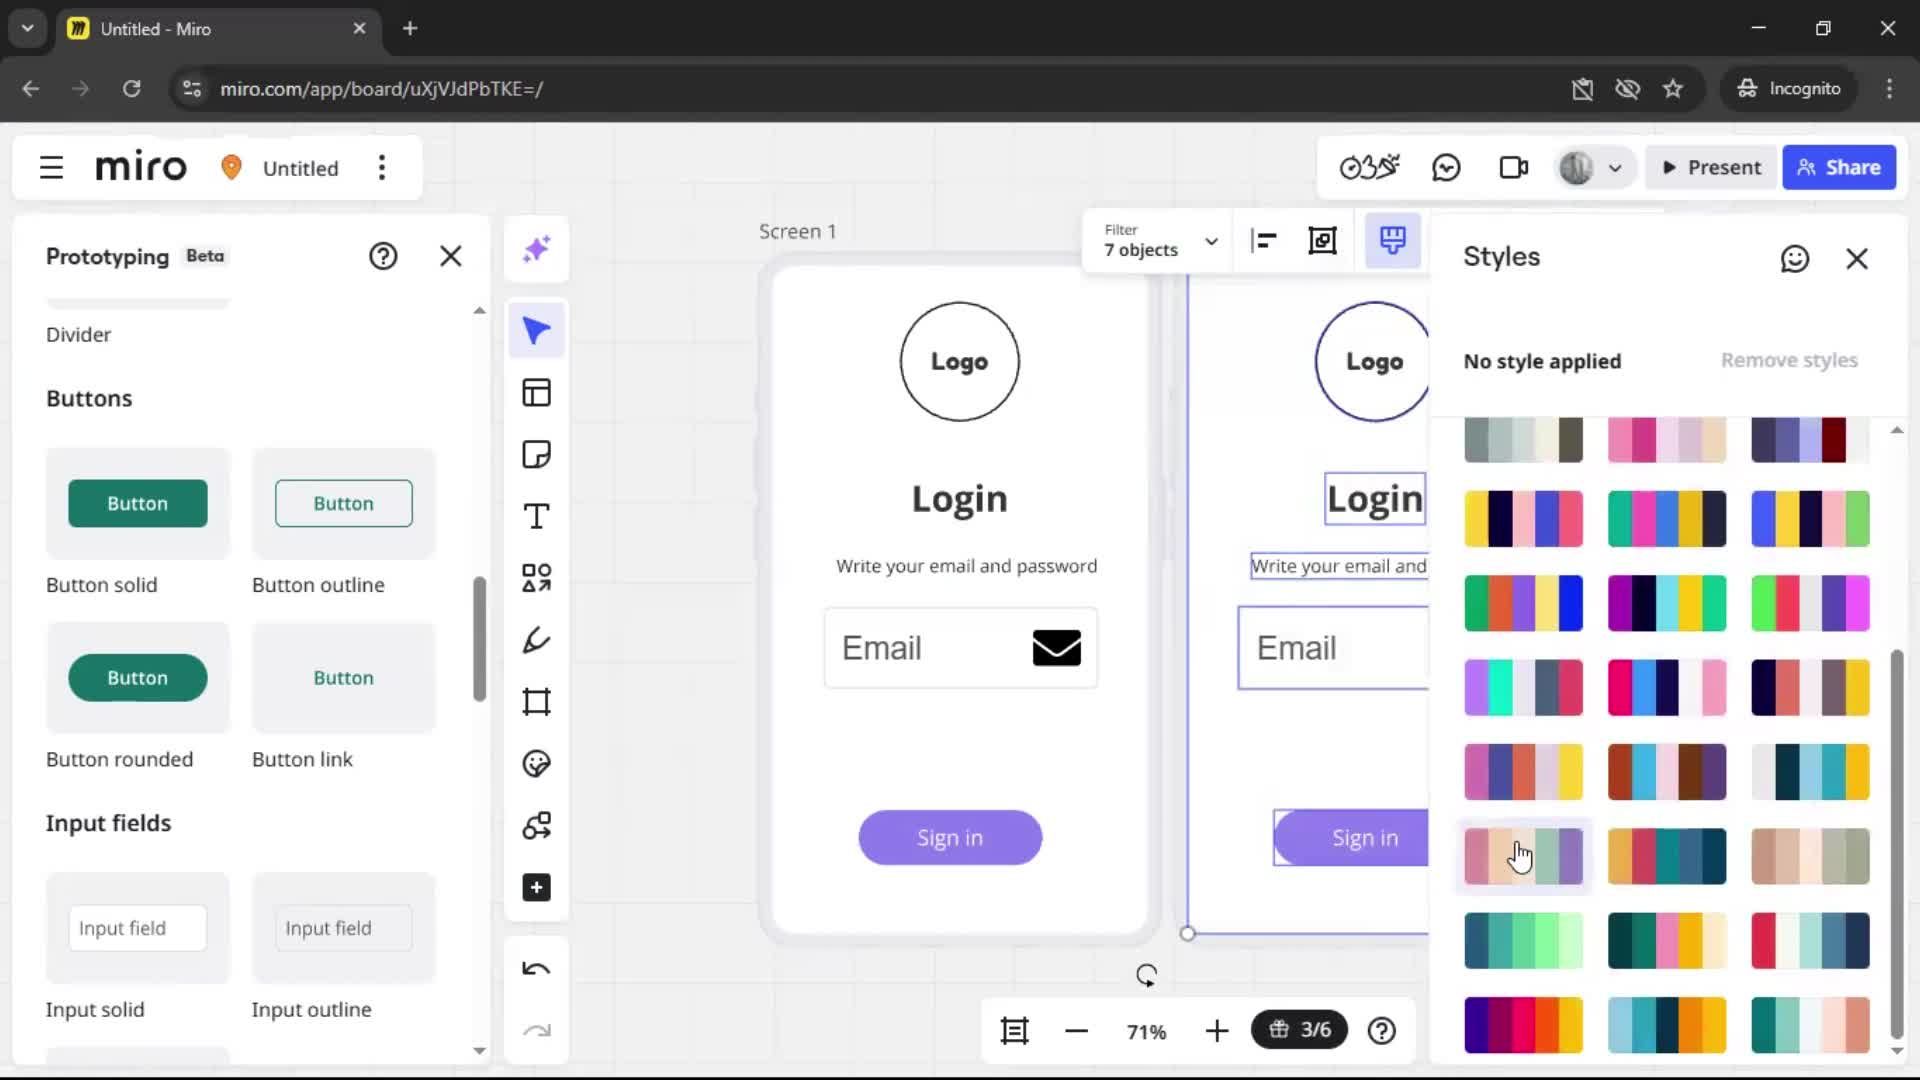This screenshot has height=1080, width=1920.
Task: Open the align objects option
Action: pyautogui.click(x=1264, y=241)
